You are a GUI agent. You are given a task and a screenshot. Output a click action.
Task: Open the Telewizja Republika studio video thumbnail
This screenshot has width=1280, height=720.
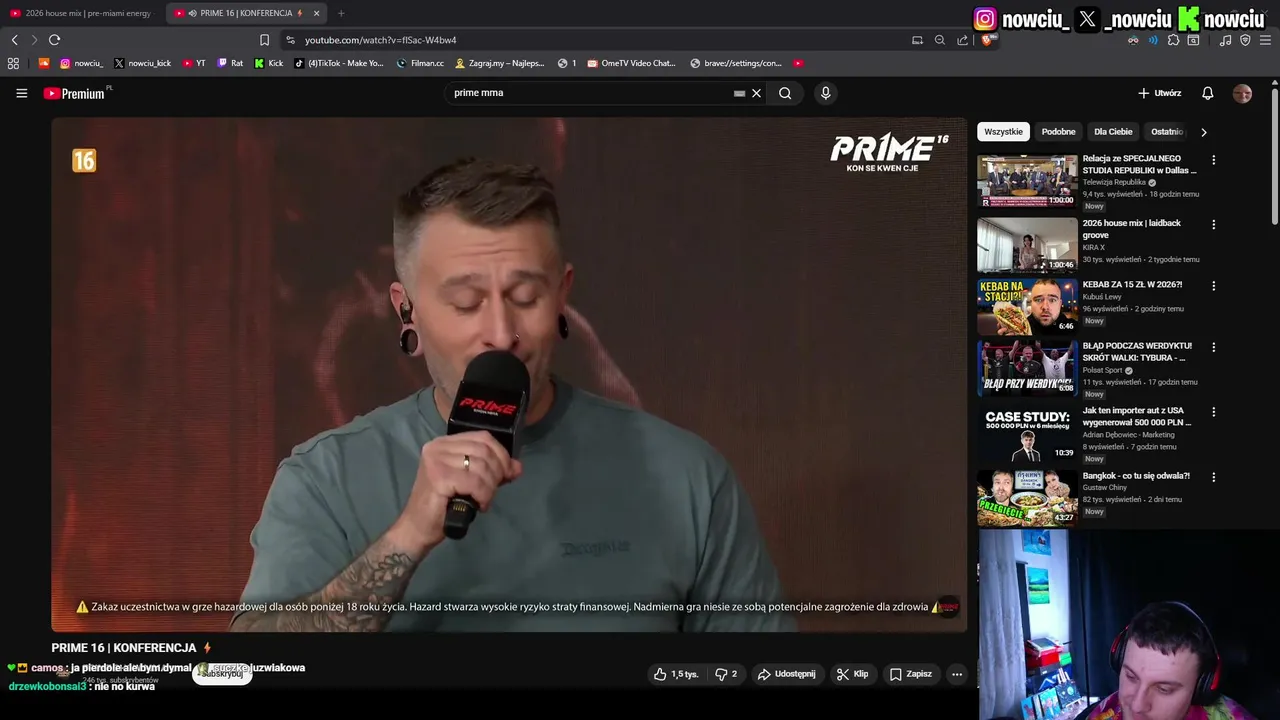pyautogui.click(x=1027, y=181)
